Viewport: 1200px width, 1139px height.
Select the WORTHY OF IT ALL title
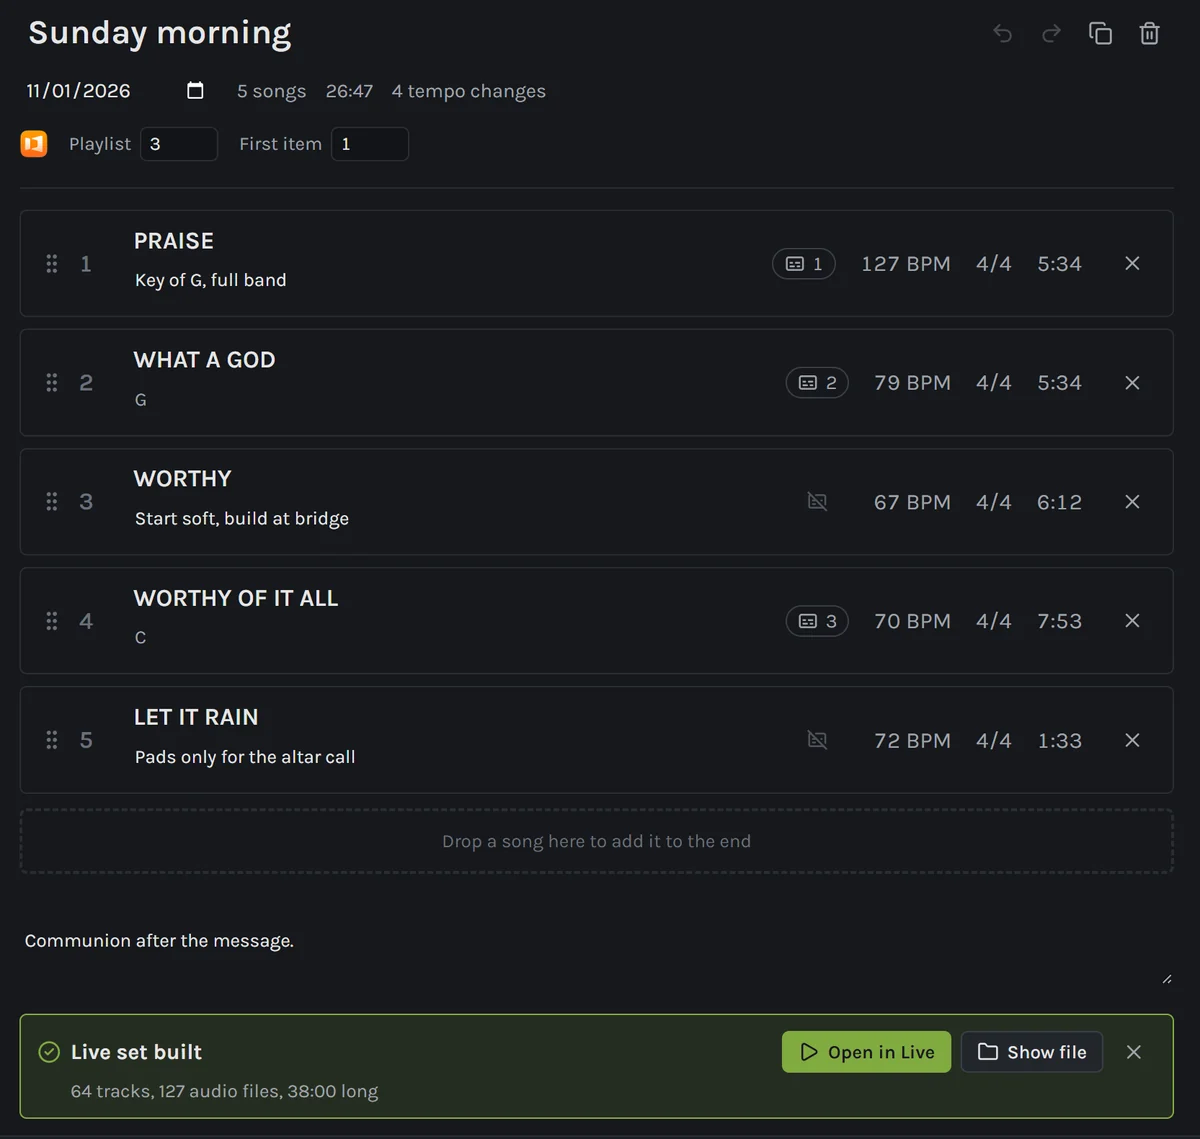click(x=236, y=598)
